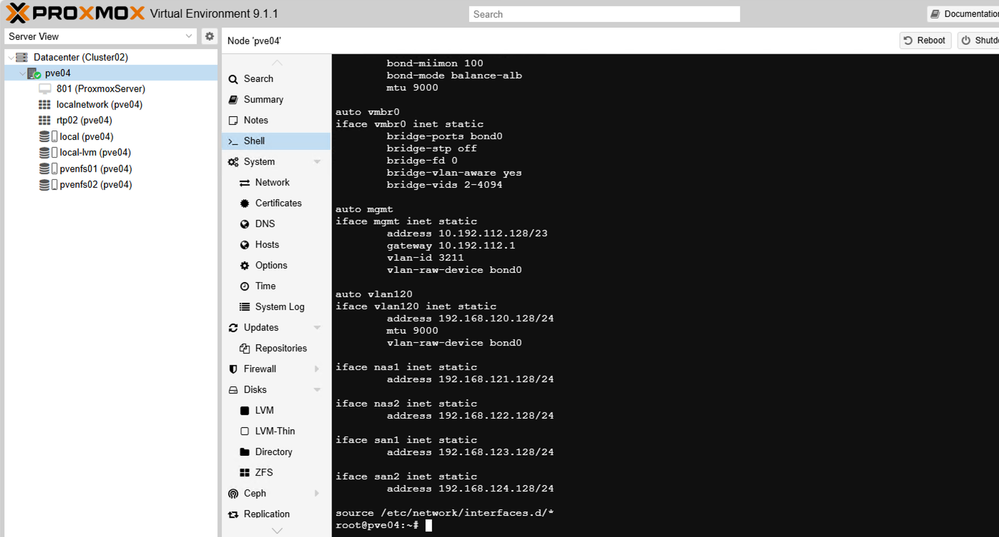Click the Datacenter server icon
This screenshot has height=537, width=999.
[x=22, y=57]
